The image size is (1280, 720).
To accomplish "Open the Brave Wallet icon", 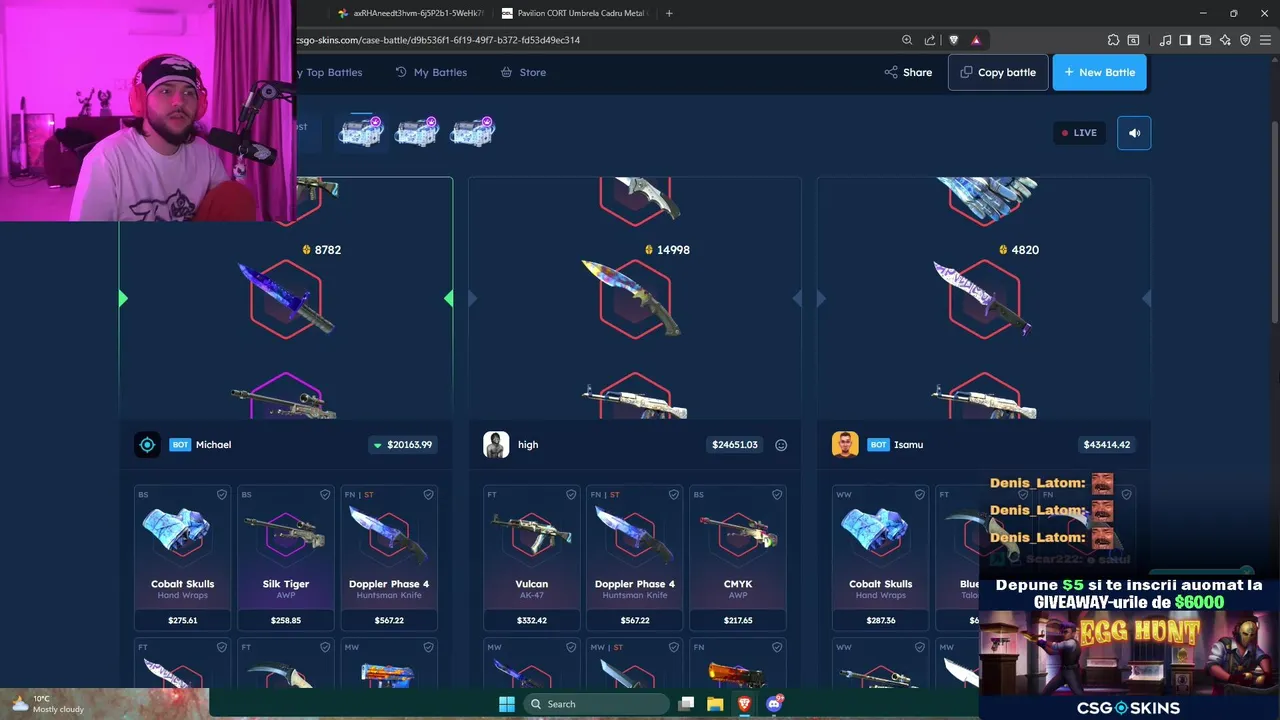I will [x=1205, y=40].
